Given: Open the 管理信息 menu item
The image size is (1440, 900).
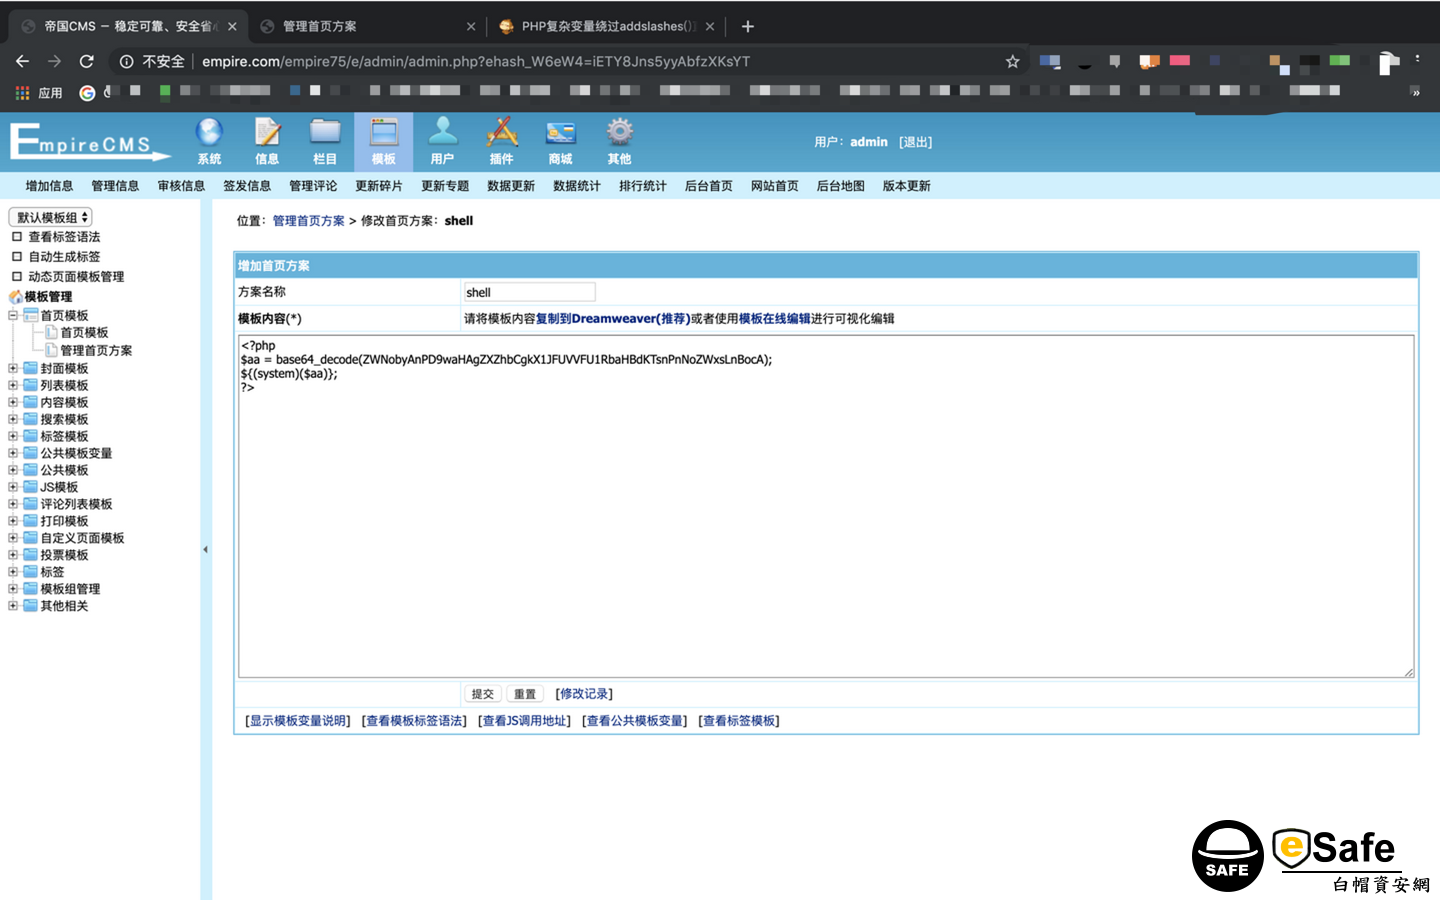Looking at the screenshot, I should (115, 186).
